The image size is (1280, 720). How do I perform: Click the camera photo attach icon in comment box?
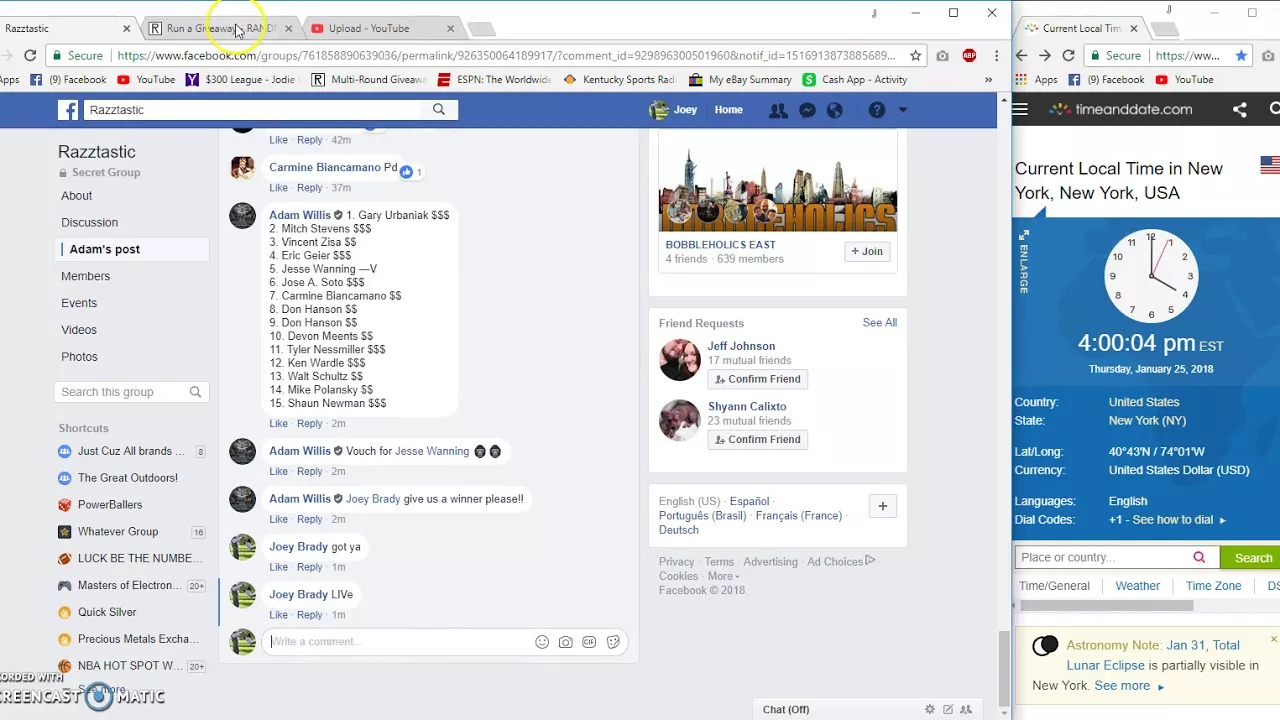pyautogui.click(x=566, y=642)
